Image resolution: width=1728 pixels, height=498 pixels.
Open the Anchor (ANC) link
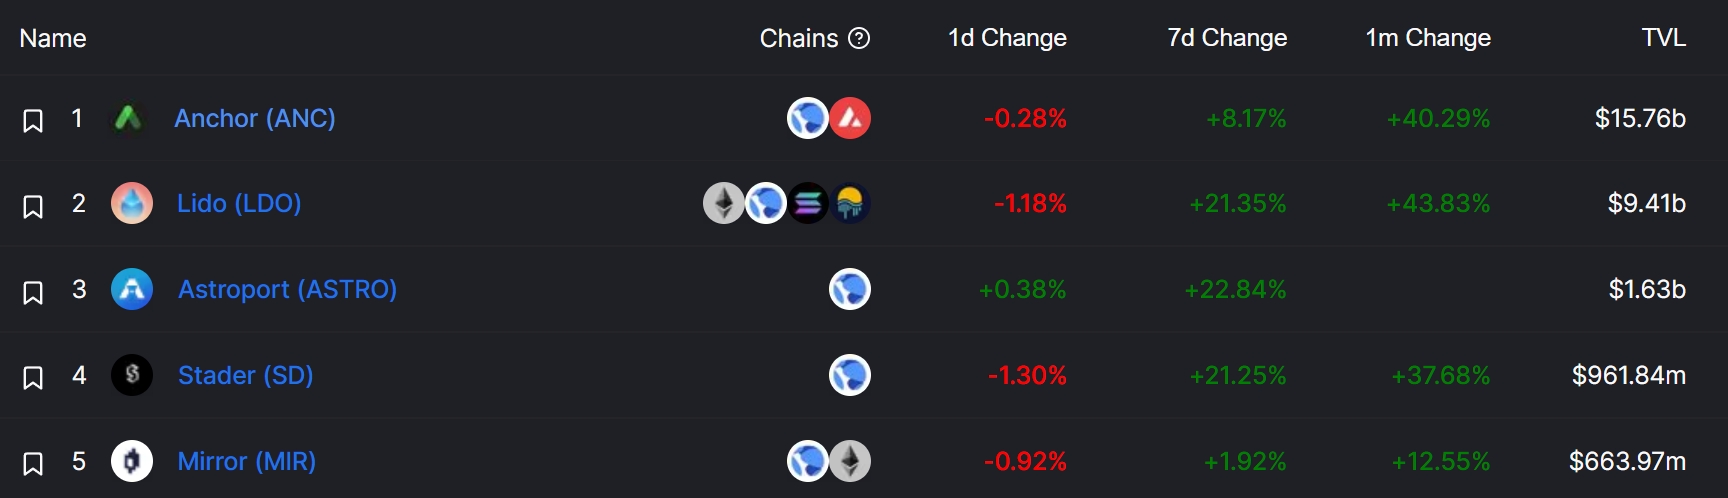(x=255, y=118)
